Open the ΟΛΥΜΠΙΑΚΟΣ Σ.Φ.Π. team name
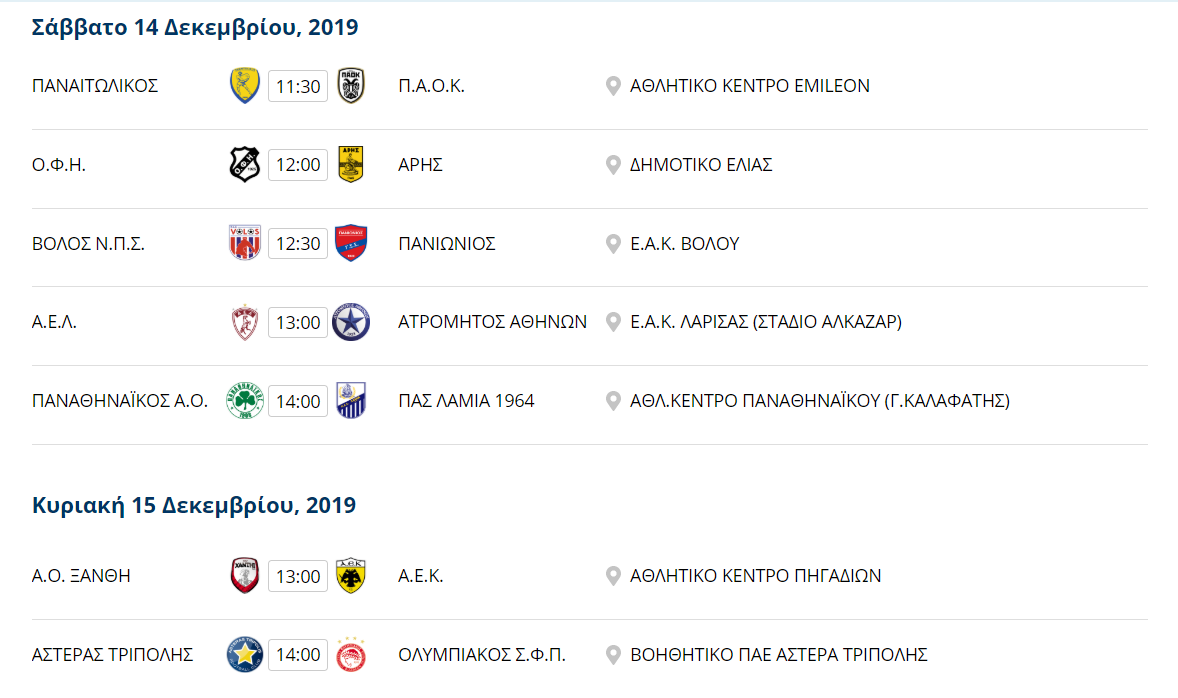Viewport: 1178px width, 698px height. [482, 654]
